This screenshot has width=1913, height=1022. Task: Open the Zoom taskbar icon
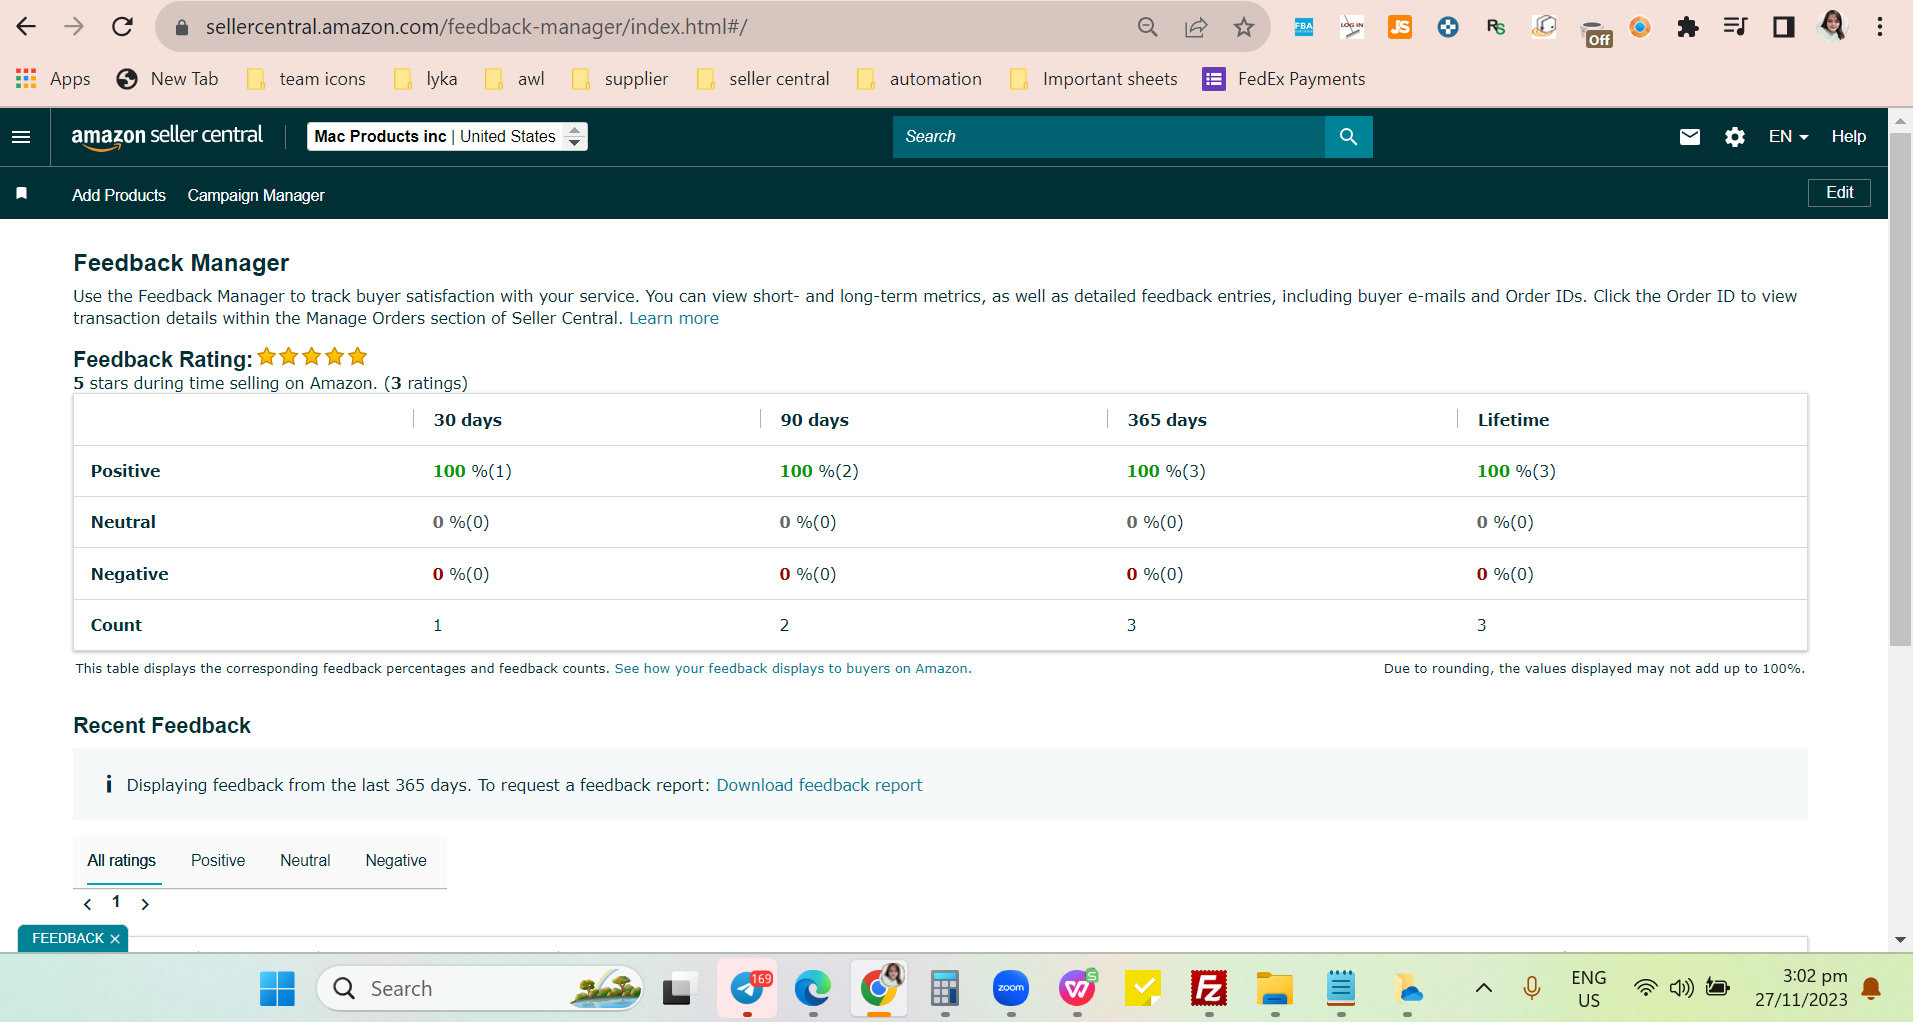click(1011, 989)
